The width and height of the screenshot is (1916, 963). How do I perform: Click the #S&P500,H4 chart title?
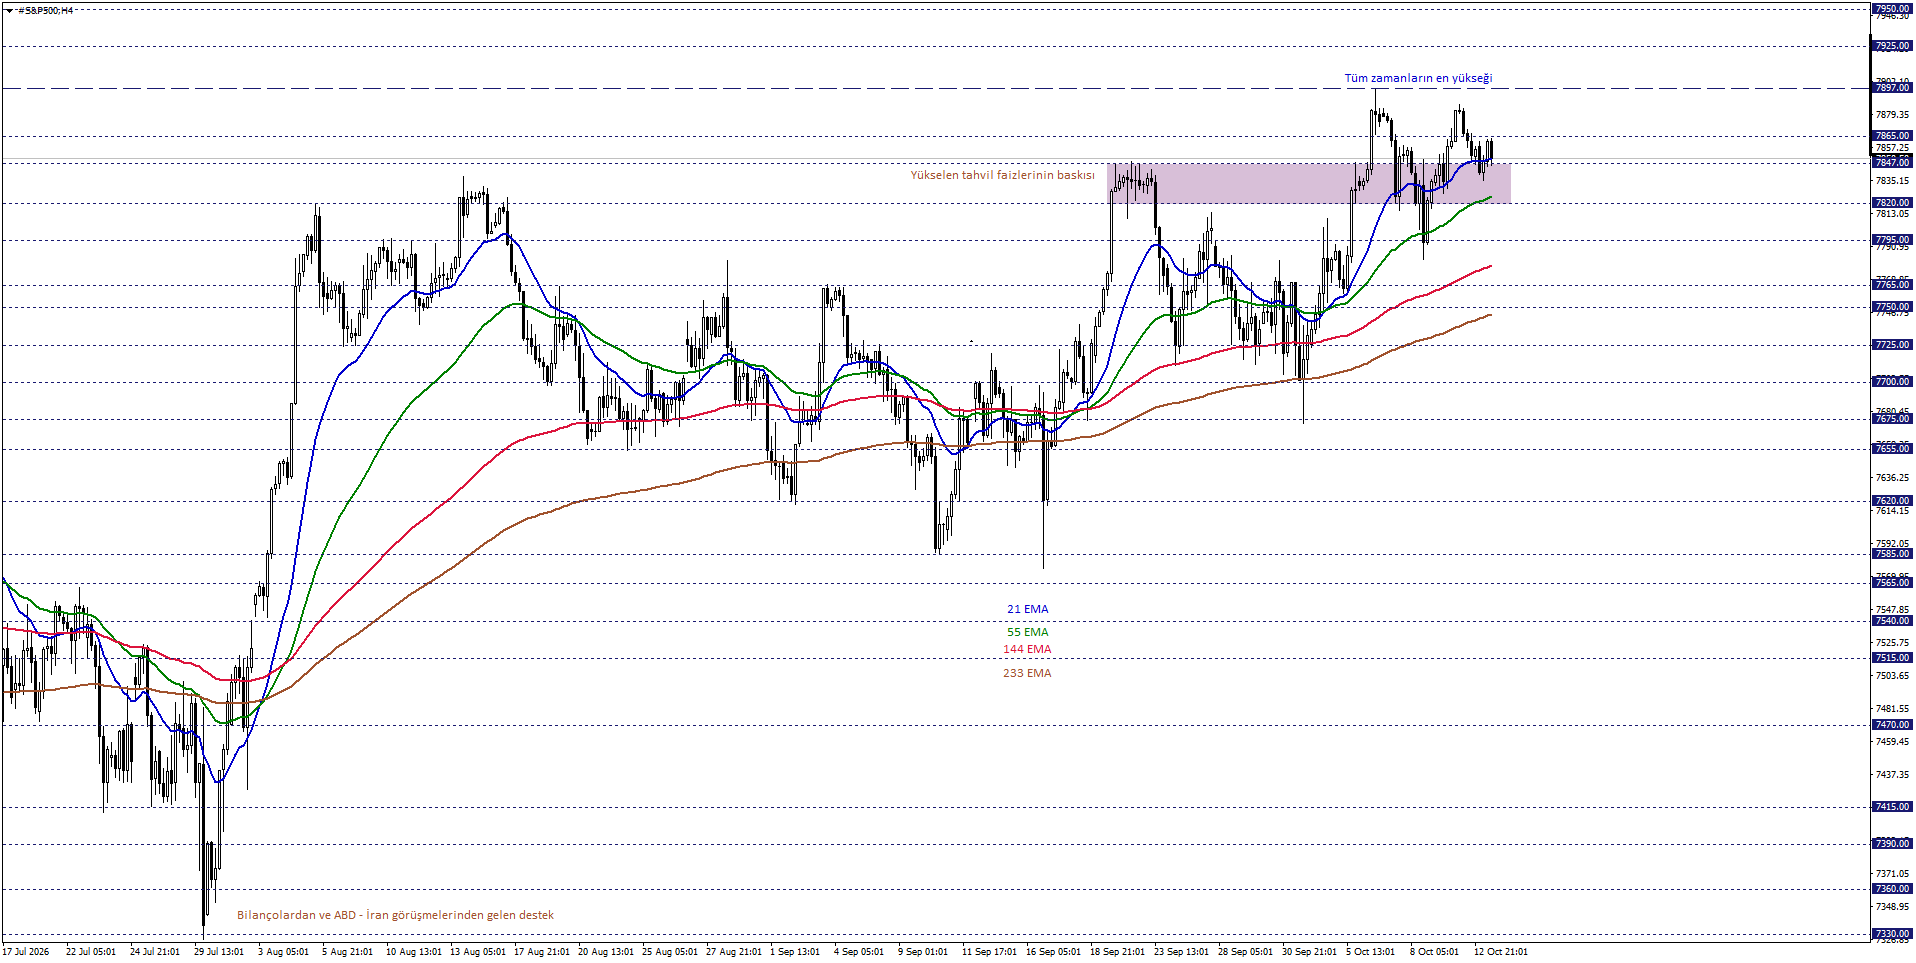click(x=46, y=10)
